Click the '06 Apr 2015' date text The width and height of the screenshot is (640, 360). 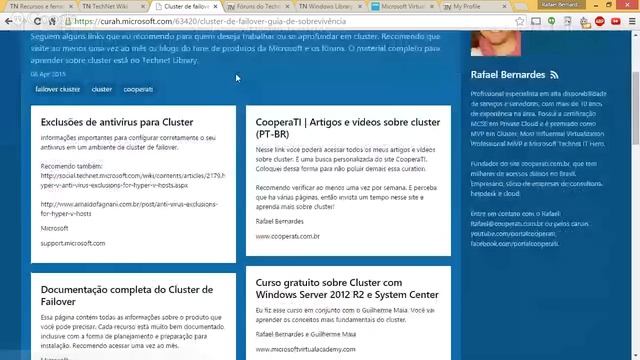(x=48, y=74)
